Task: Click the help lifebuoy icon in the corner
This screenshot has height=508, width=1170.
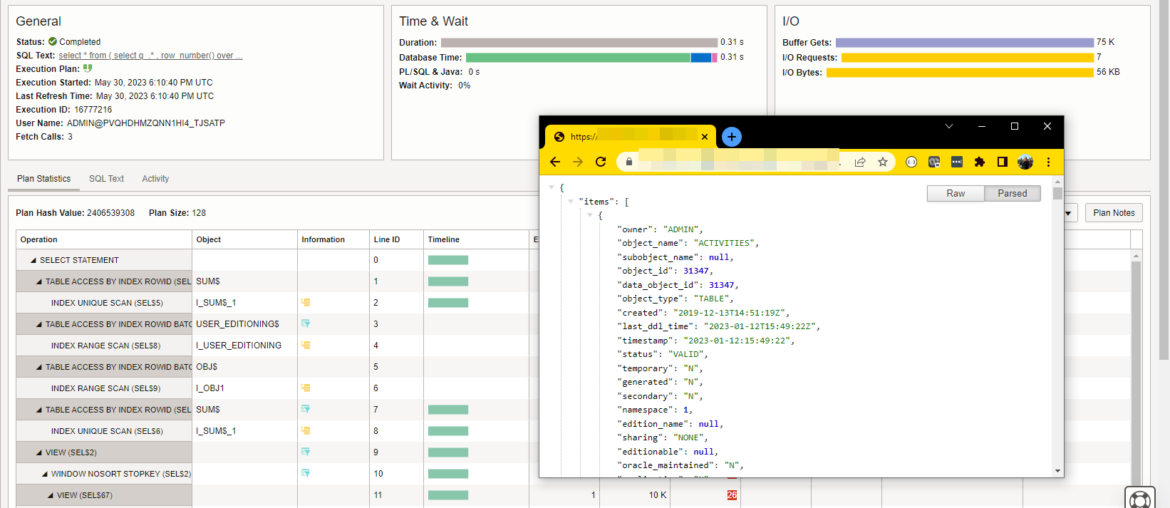Action: (x=1139, y=498)
